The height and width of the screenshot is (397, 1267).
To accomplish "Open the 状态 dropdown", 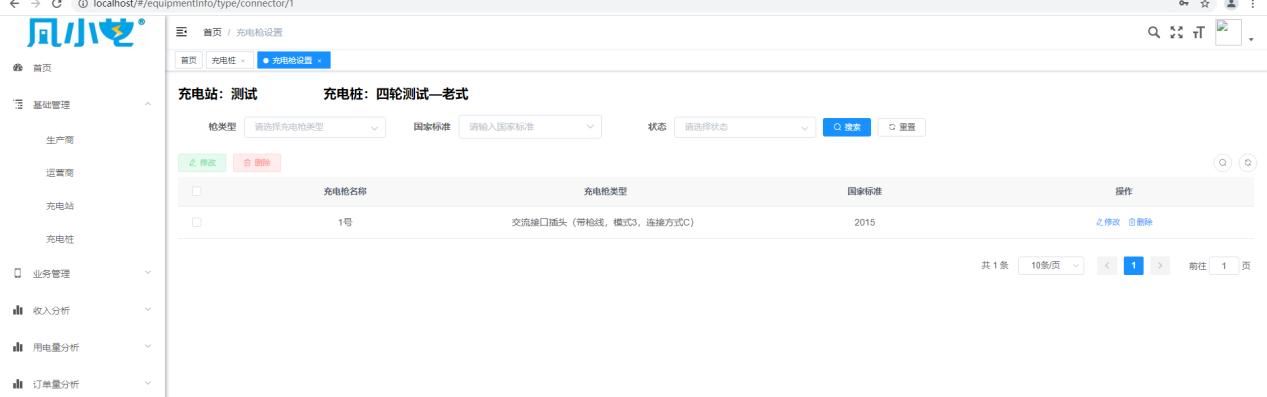I will 745,127.
